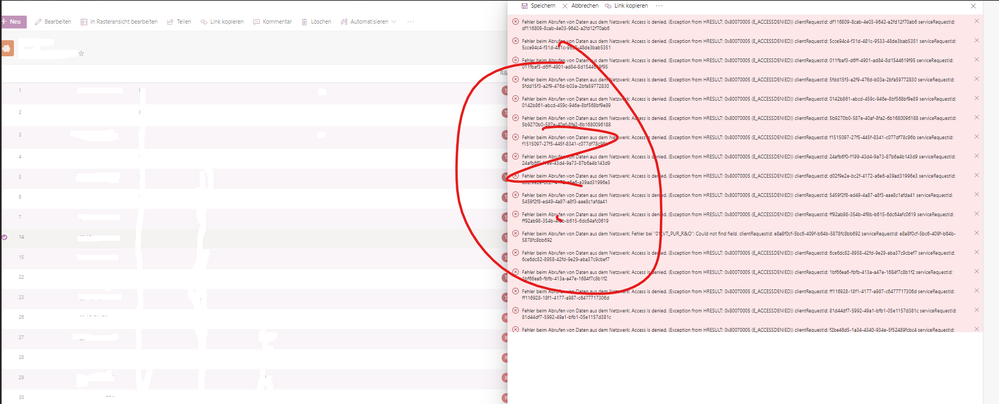
Task: Dismiss error with clientRequestId 011fbaf3
Action: coord(977,59)
